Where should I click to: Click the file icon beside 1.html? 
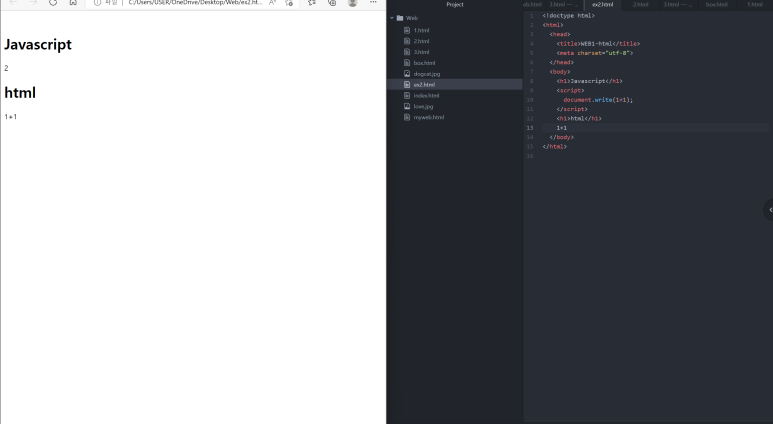click(407, 31)
